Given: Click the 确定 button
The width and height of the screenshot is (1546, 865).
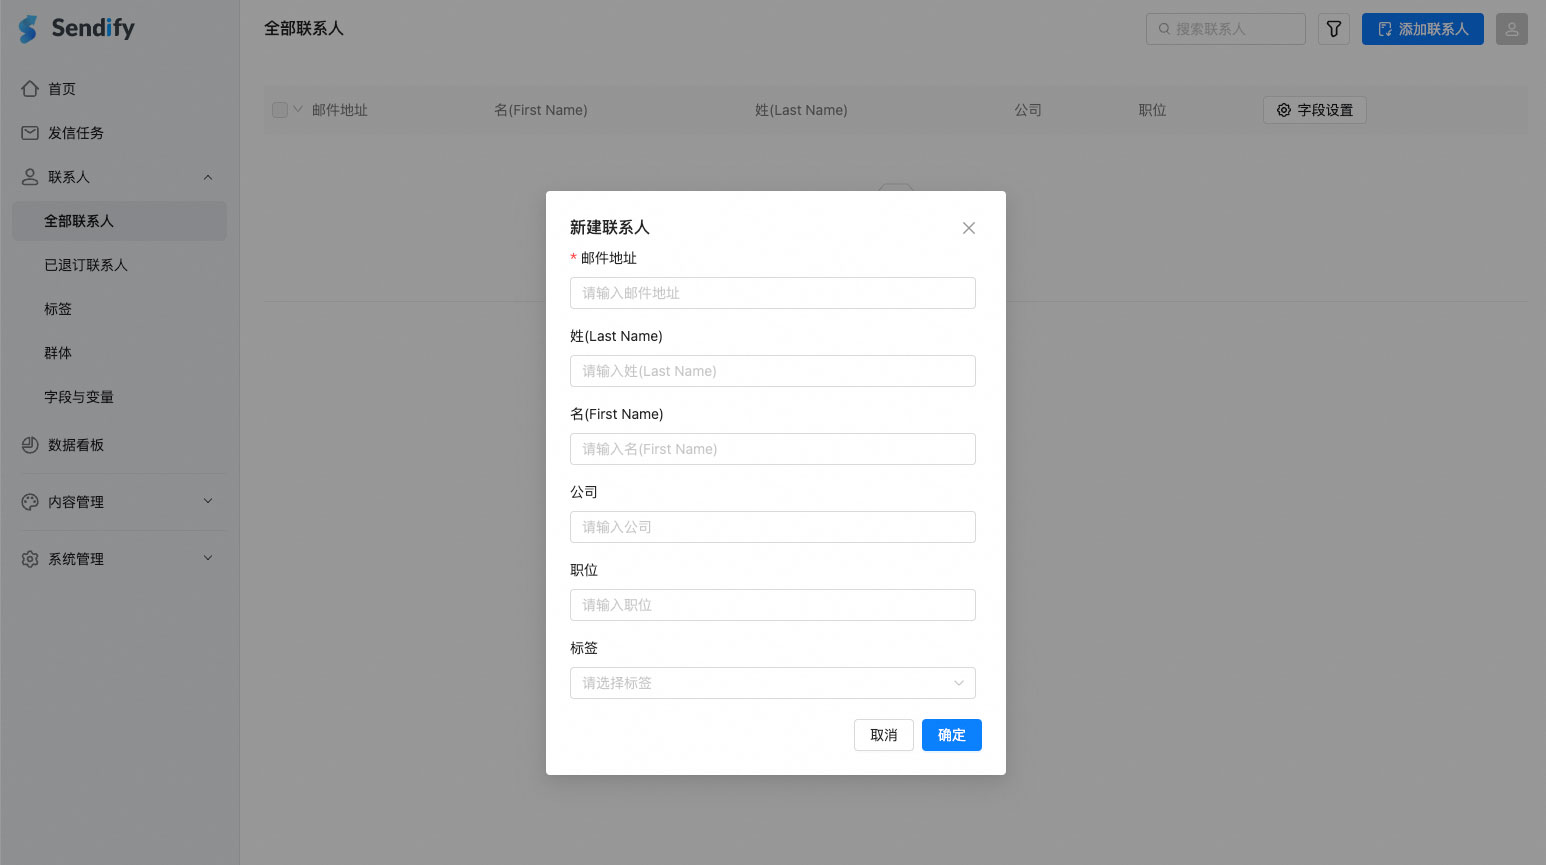Looking at the screenshot, I should click(951, 735).
